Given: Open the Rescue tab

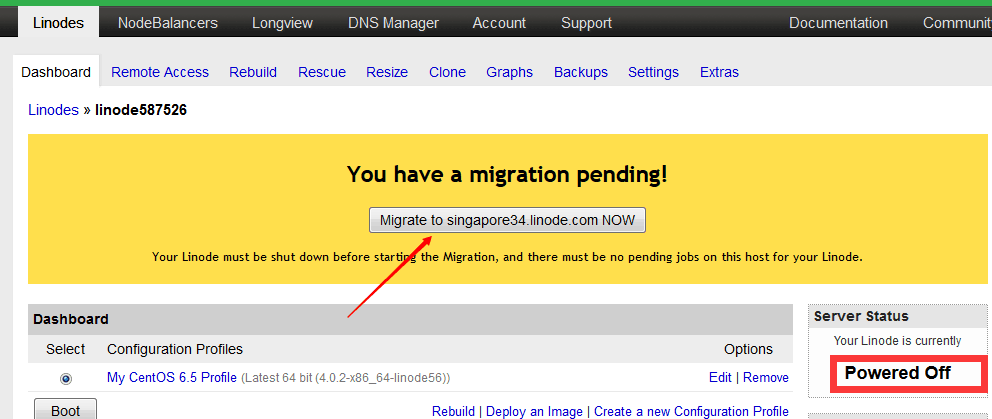Looking at the screenshot, I should tap(322, 72).
